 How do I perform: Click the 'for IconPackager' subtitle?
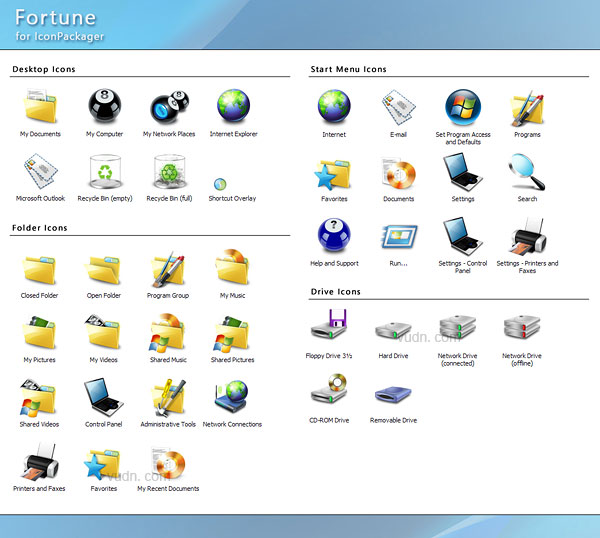(60, 36)
